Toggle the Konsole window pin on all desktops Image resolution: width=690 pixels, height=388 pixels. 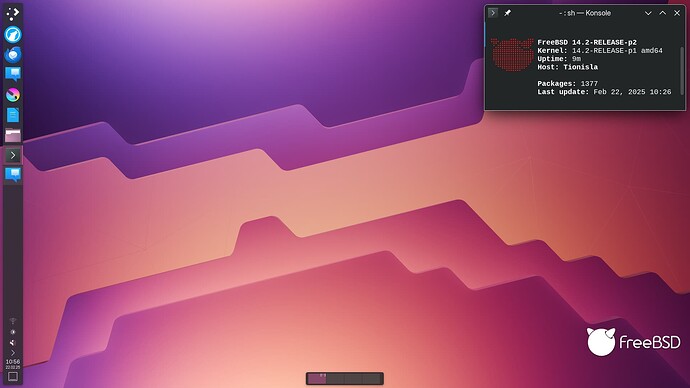[x=507, y=13]
